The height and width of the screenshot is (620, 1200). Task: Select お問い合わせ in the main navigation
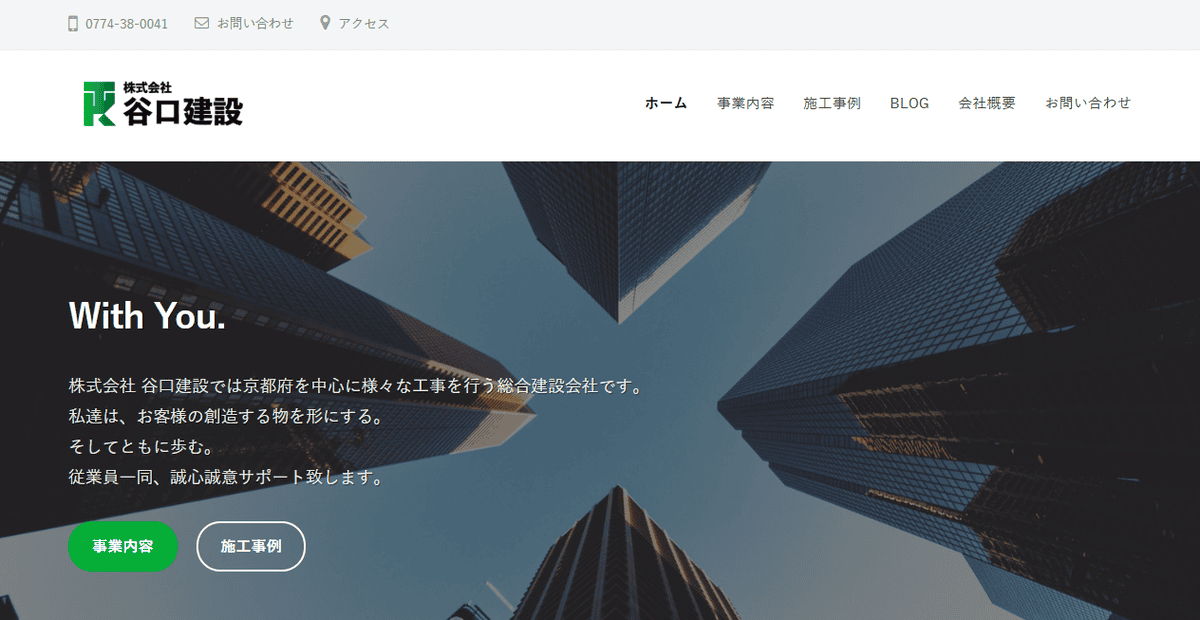coord(1089,102)
